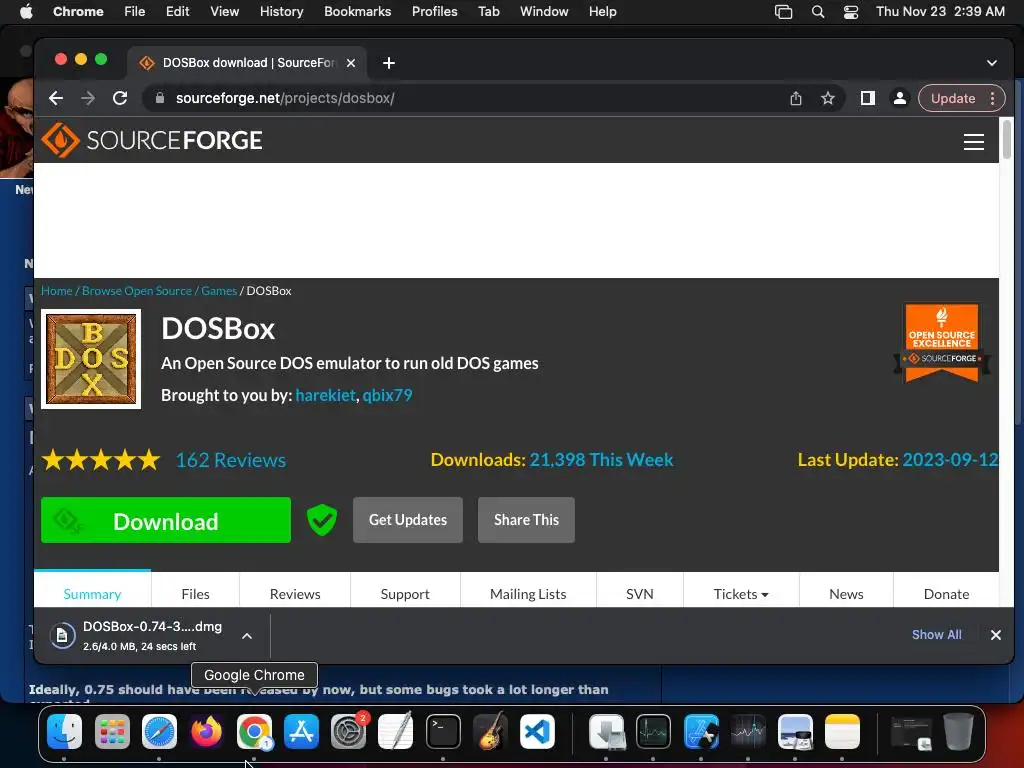Launch GarageBand from the Dock
The width and height of the screenshot is (1024, 768).
pos(490,731)
